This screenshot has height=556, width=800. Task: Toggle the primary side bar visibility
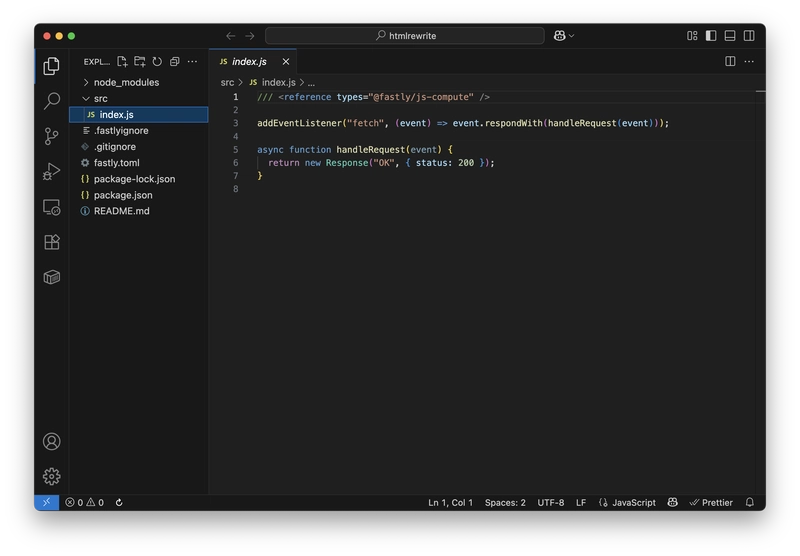(x=711, y=36)
